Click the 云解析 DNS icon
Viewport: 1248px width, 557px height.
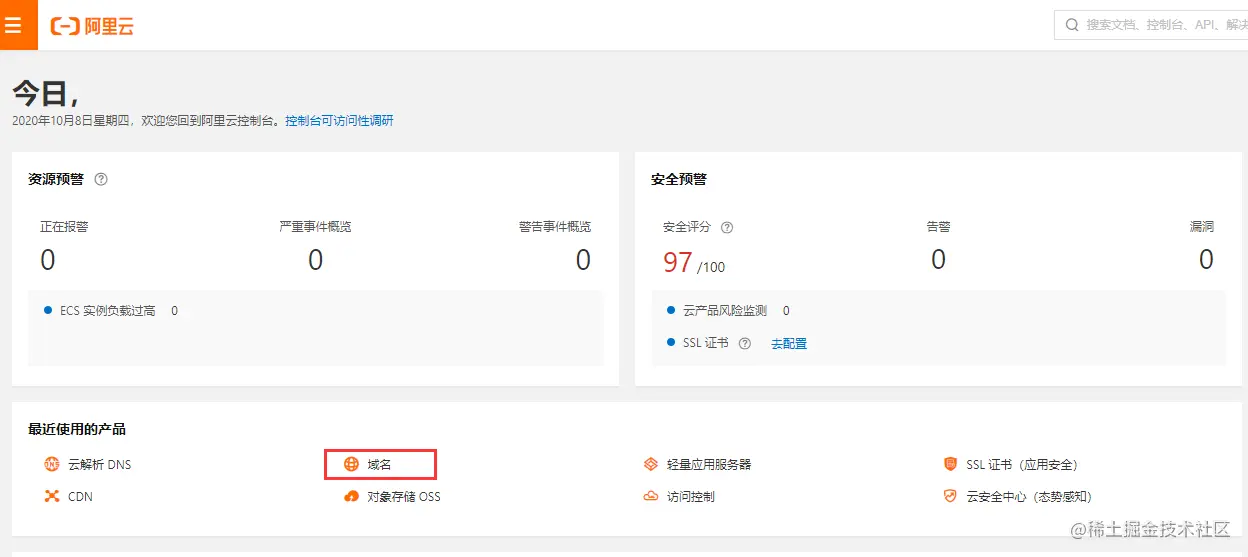point(52,464)
